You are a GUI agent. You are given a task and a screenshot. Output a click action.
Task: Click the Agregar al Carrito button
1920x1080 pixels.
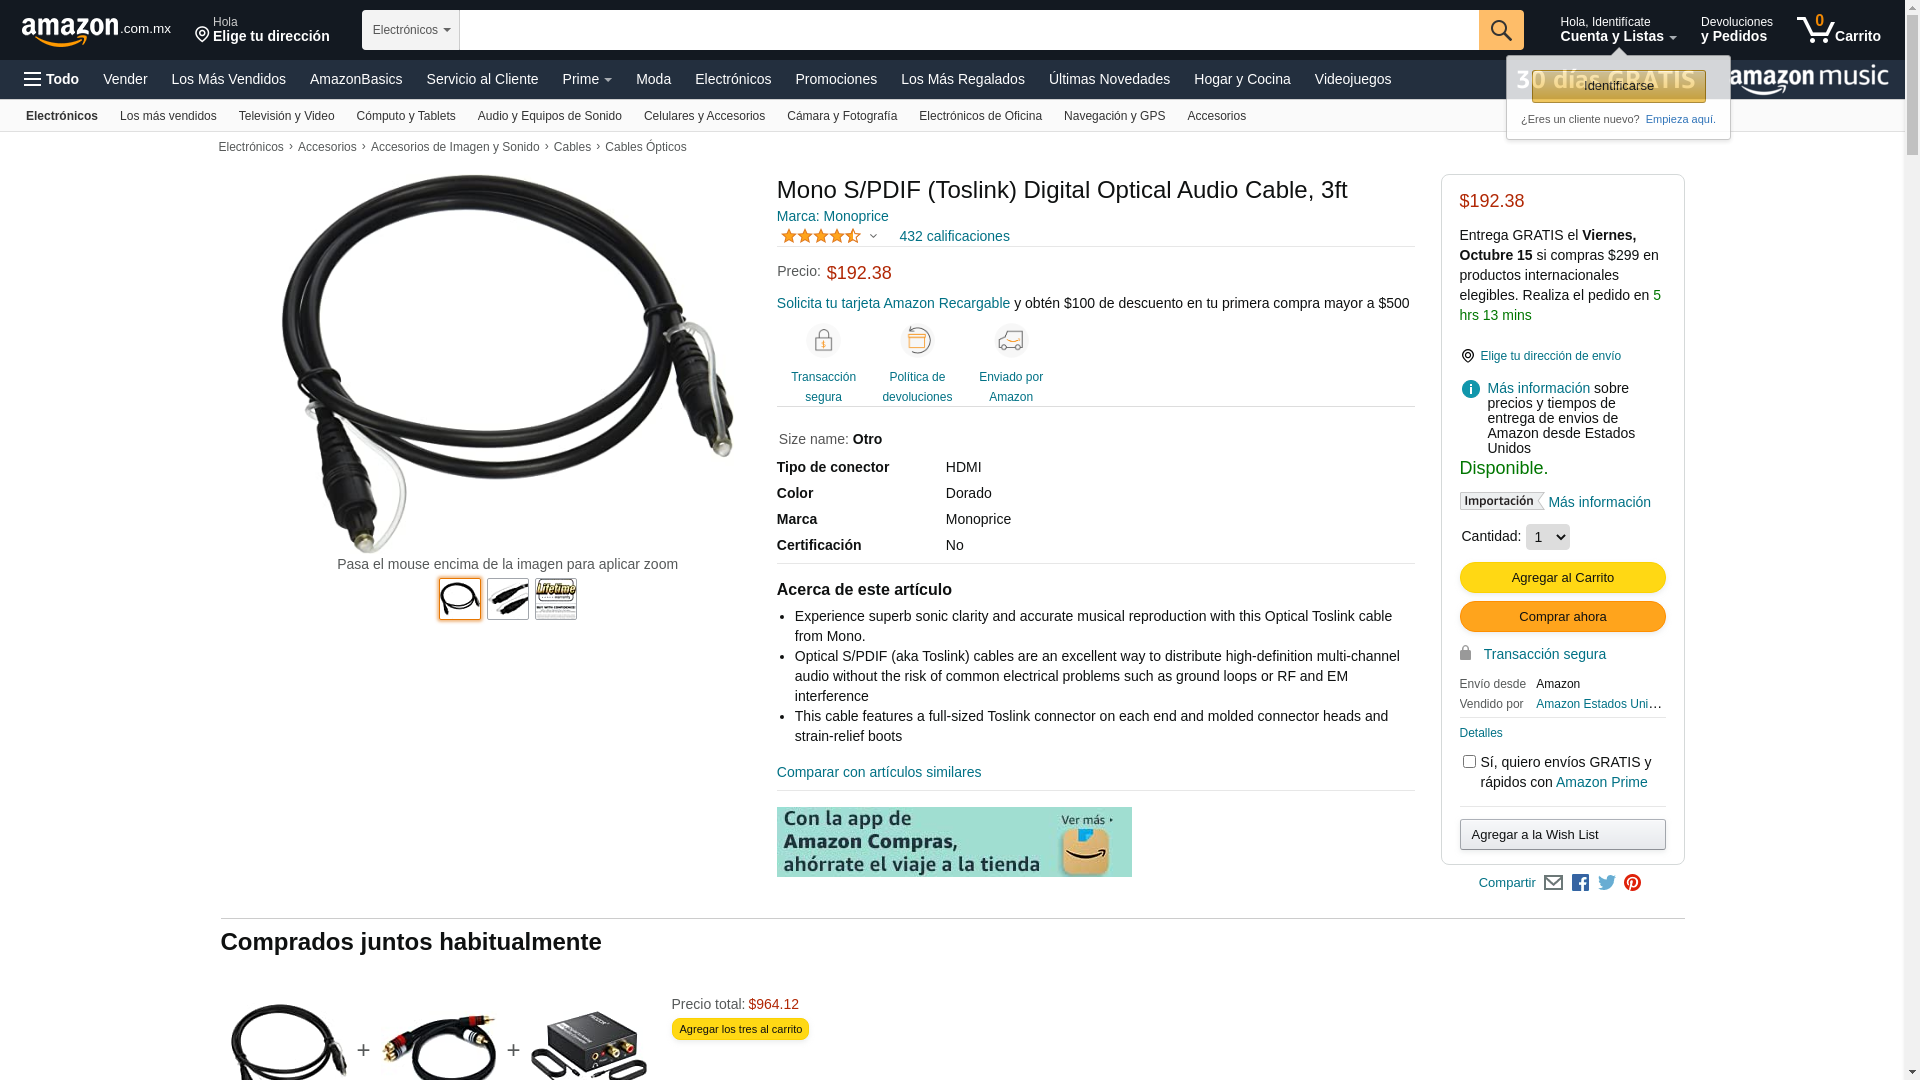[x=1562, y=578]
